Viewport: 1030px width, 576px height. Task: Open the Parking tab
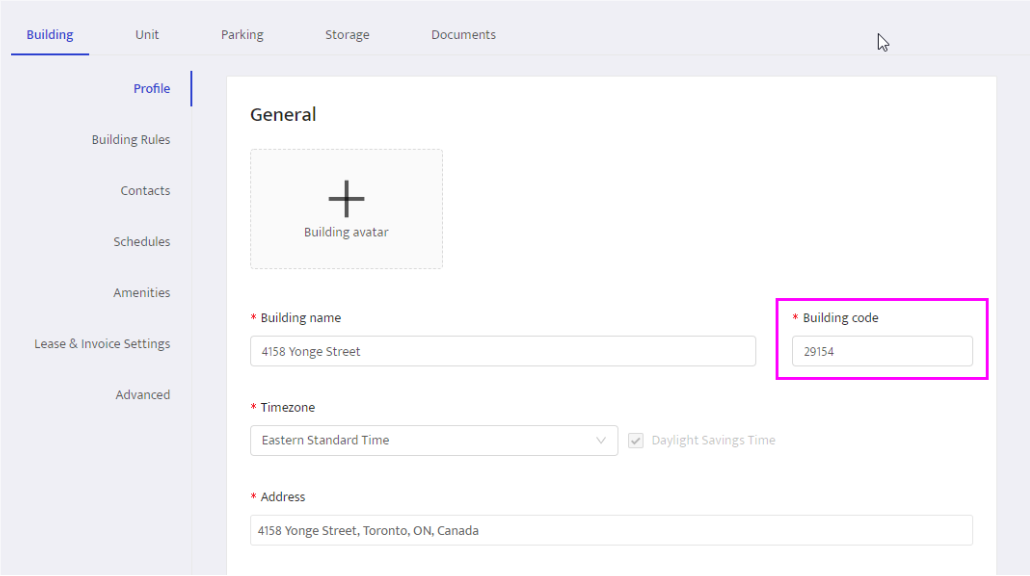pos(242,35)
